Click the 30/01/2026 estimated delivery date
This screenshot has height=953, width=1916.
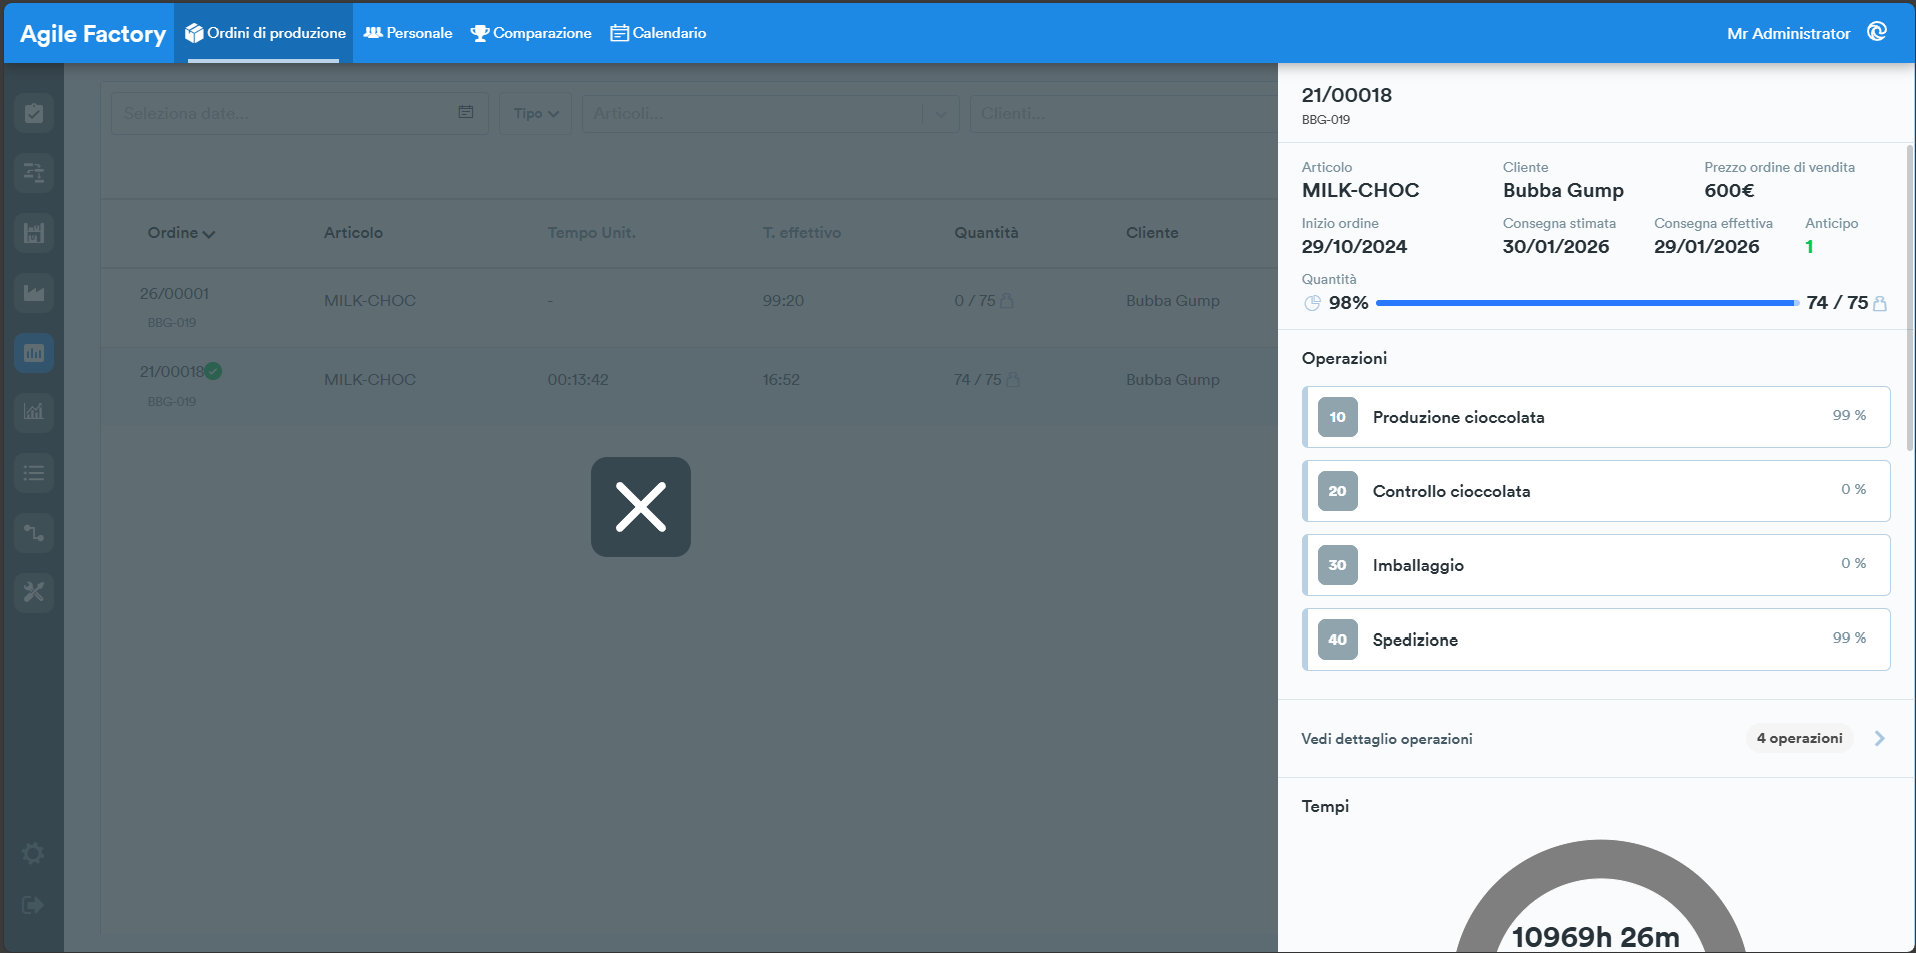coord(1556,247)
